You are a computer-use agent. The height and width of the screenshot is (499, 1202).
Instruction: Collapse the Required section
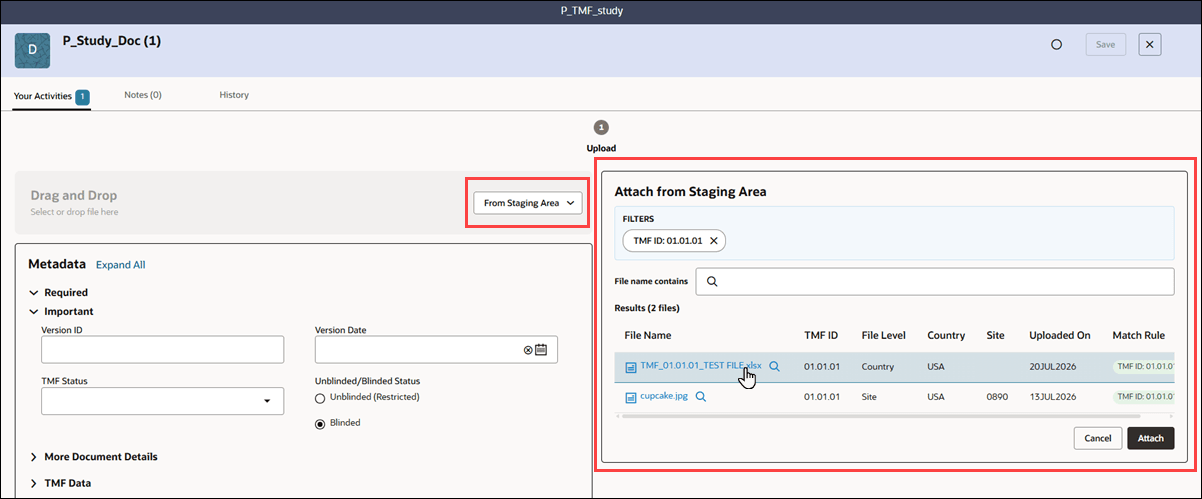coord(34,293)
